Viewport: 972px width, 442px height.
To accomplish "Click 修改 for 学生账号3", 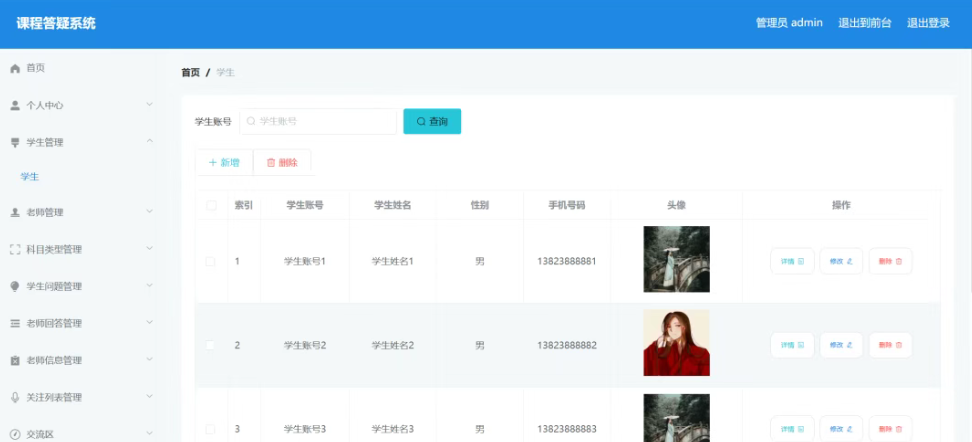I will point(841,429).
